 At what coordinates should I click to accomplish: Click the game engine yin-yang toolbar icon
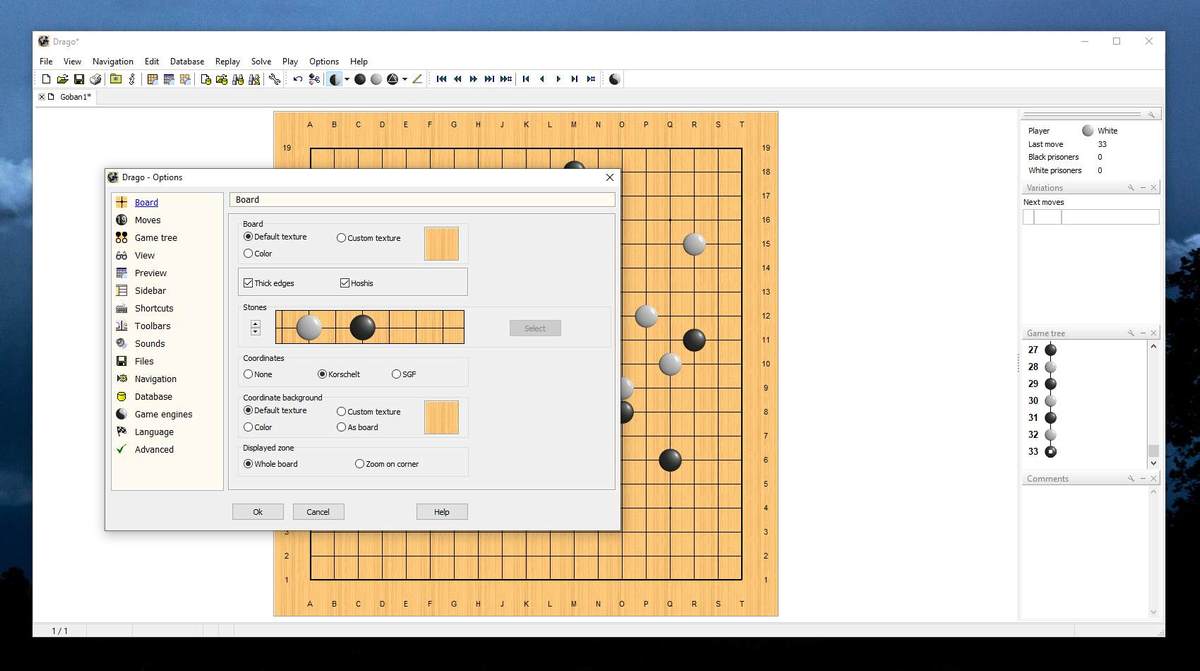point(614,79)
